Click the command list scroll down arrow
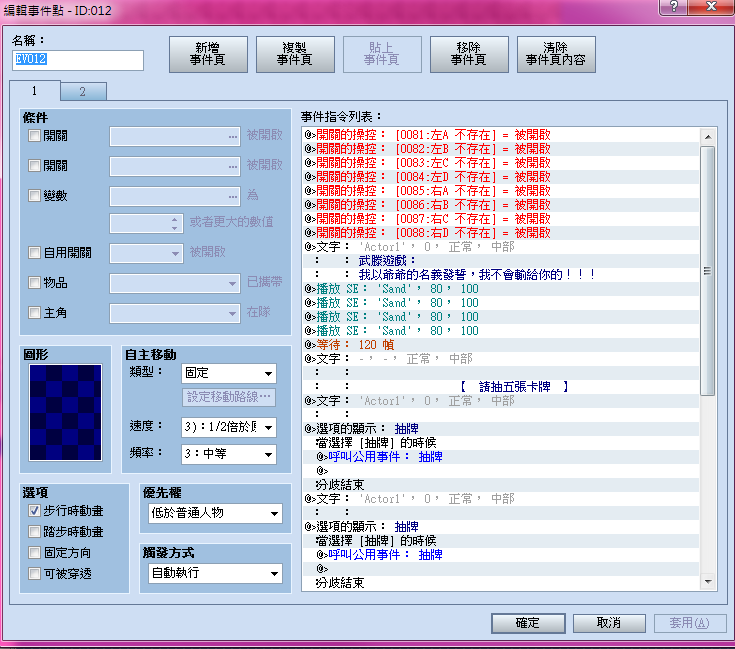This screenshot has width=735, height=649. 708,582
